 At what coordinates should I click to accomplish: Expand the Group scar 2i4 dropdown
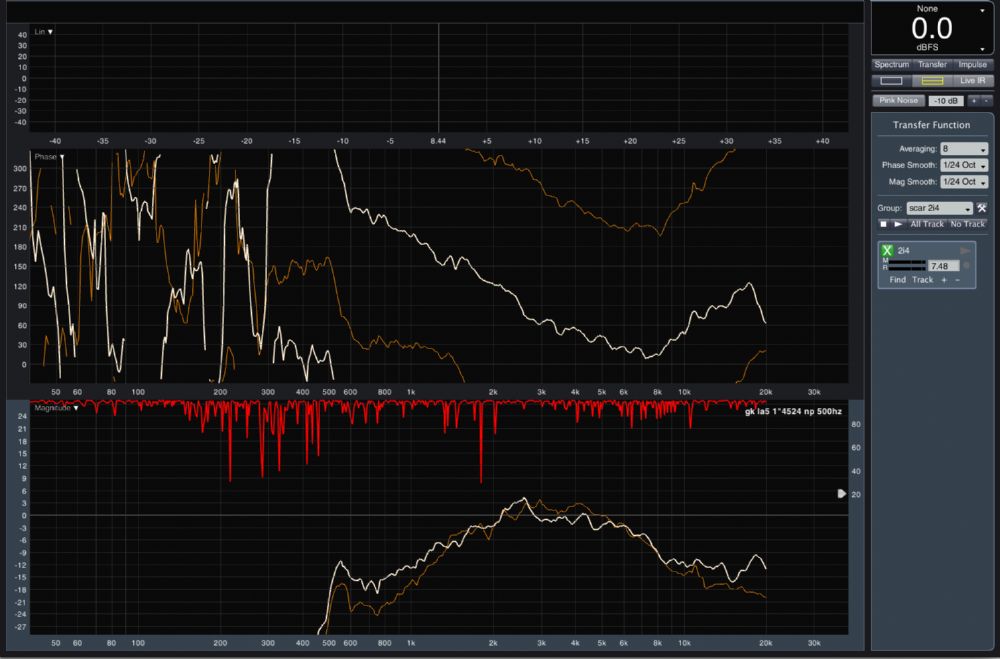point(939,208)
